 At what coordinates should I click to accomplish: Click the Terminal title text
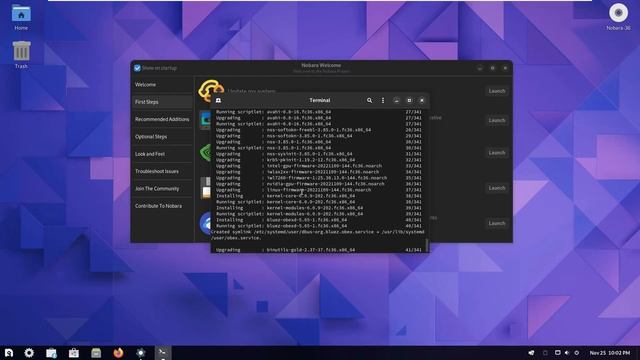pos(320,100)
